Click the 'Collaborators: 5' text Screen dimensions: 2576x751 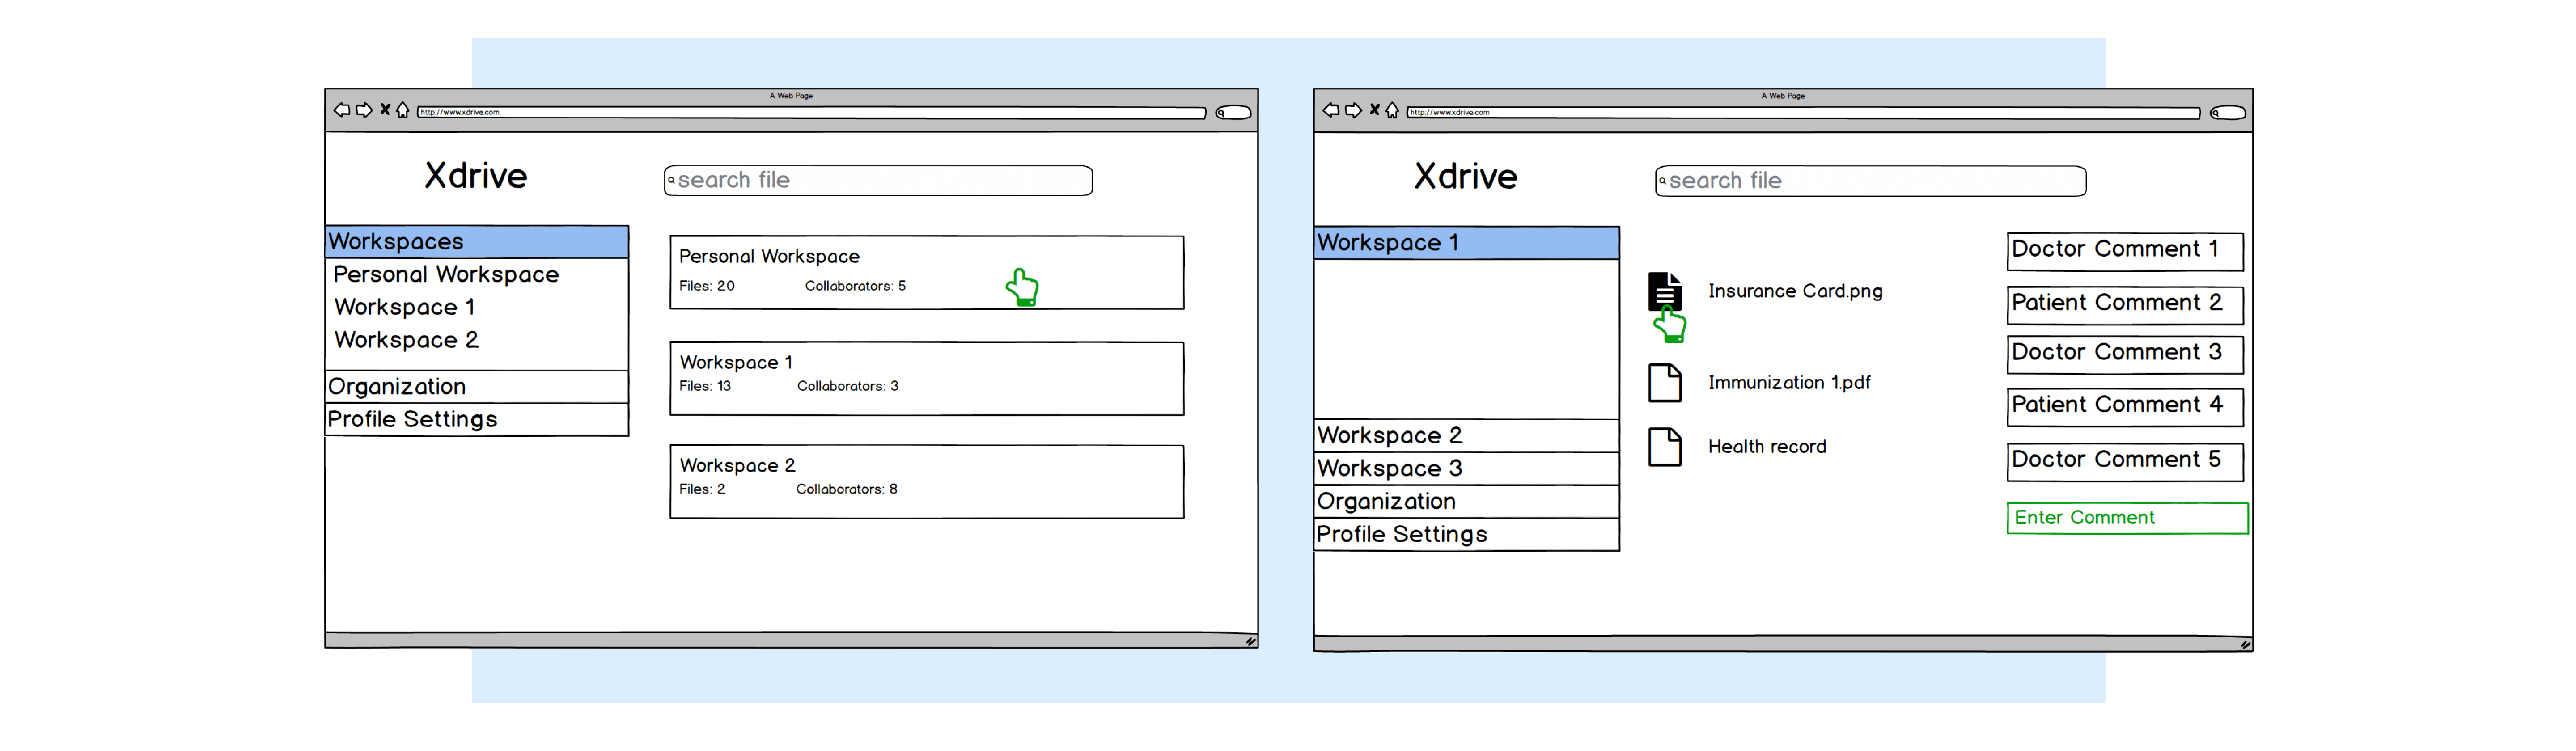click(x=855, y=287)
